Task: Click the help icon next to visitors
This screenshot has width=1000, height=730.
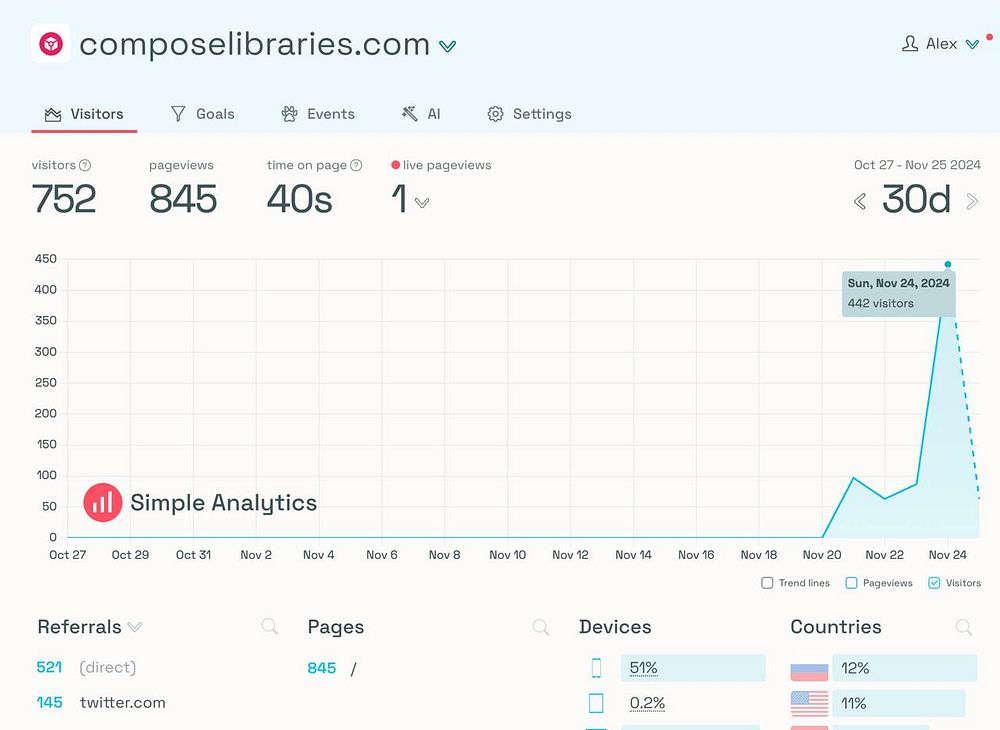Action: click(x=85, y=165)
